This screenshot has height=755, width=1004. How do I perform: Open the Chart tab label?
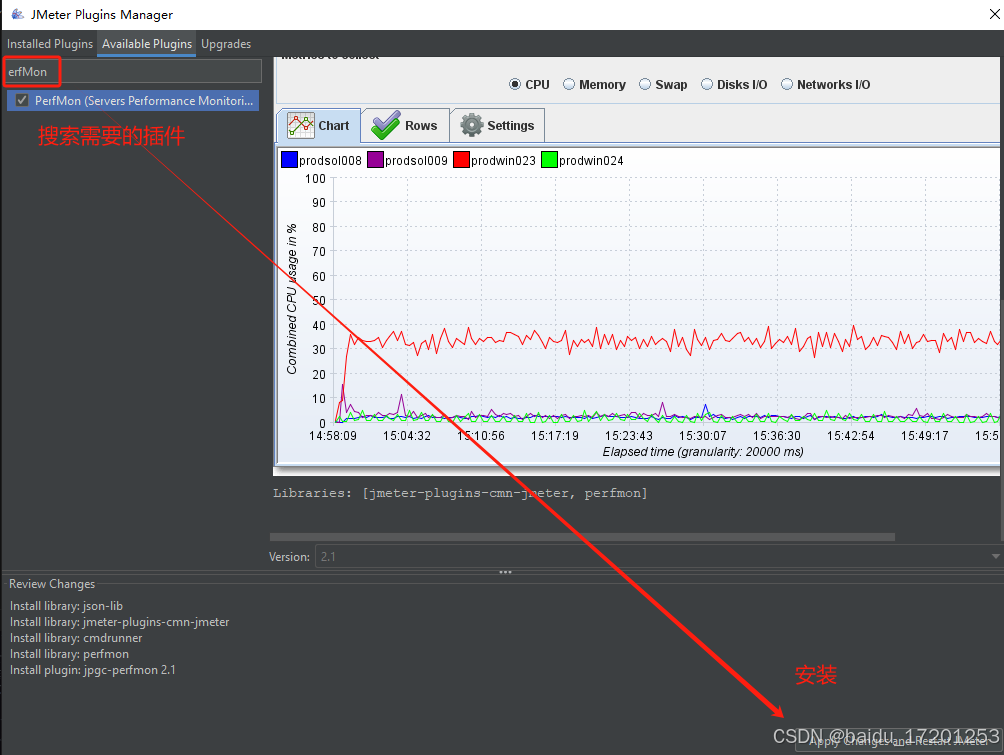point(334,126)
